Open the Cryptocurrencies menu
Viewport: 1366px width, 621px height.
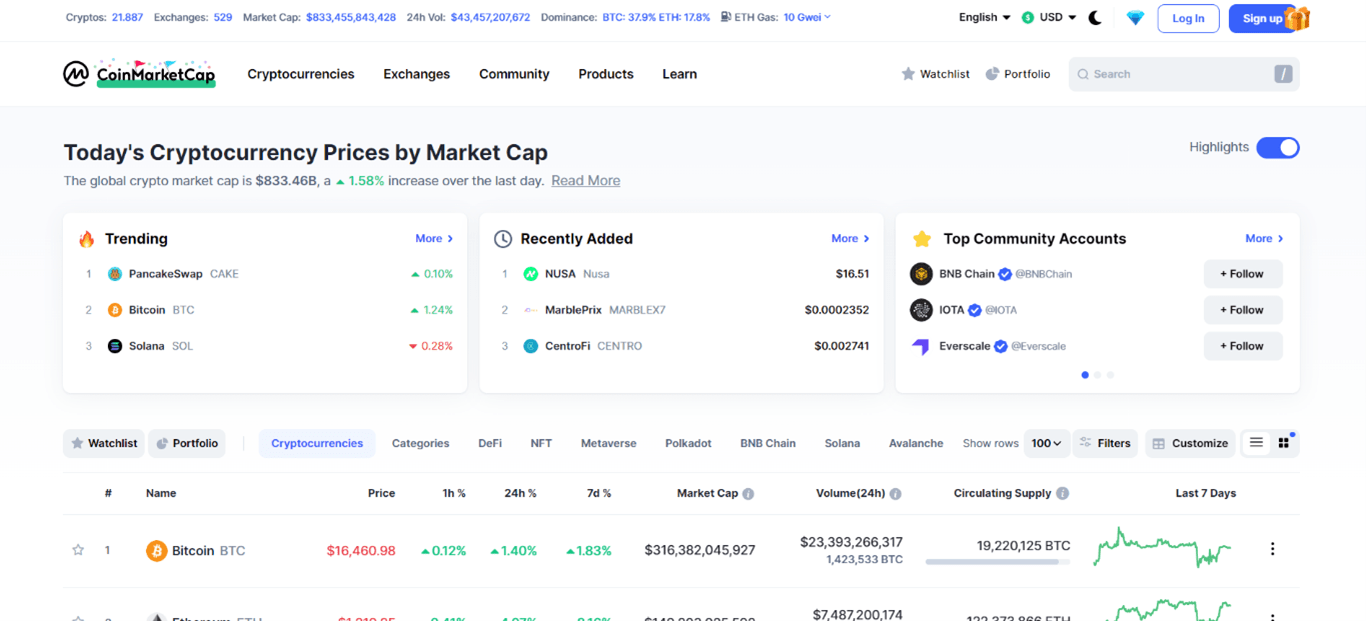click(301, 74)
